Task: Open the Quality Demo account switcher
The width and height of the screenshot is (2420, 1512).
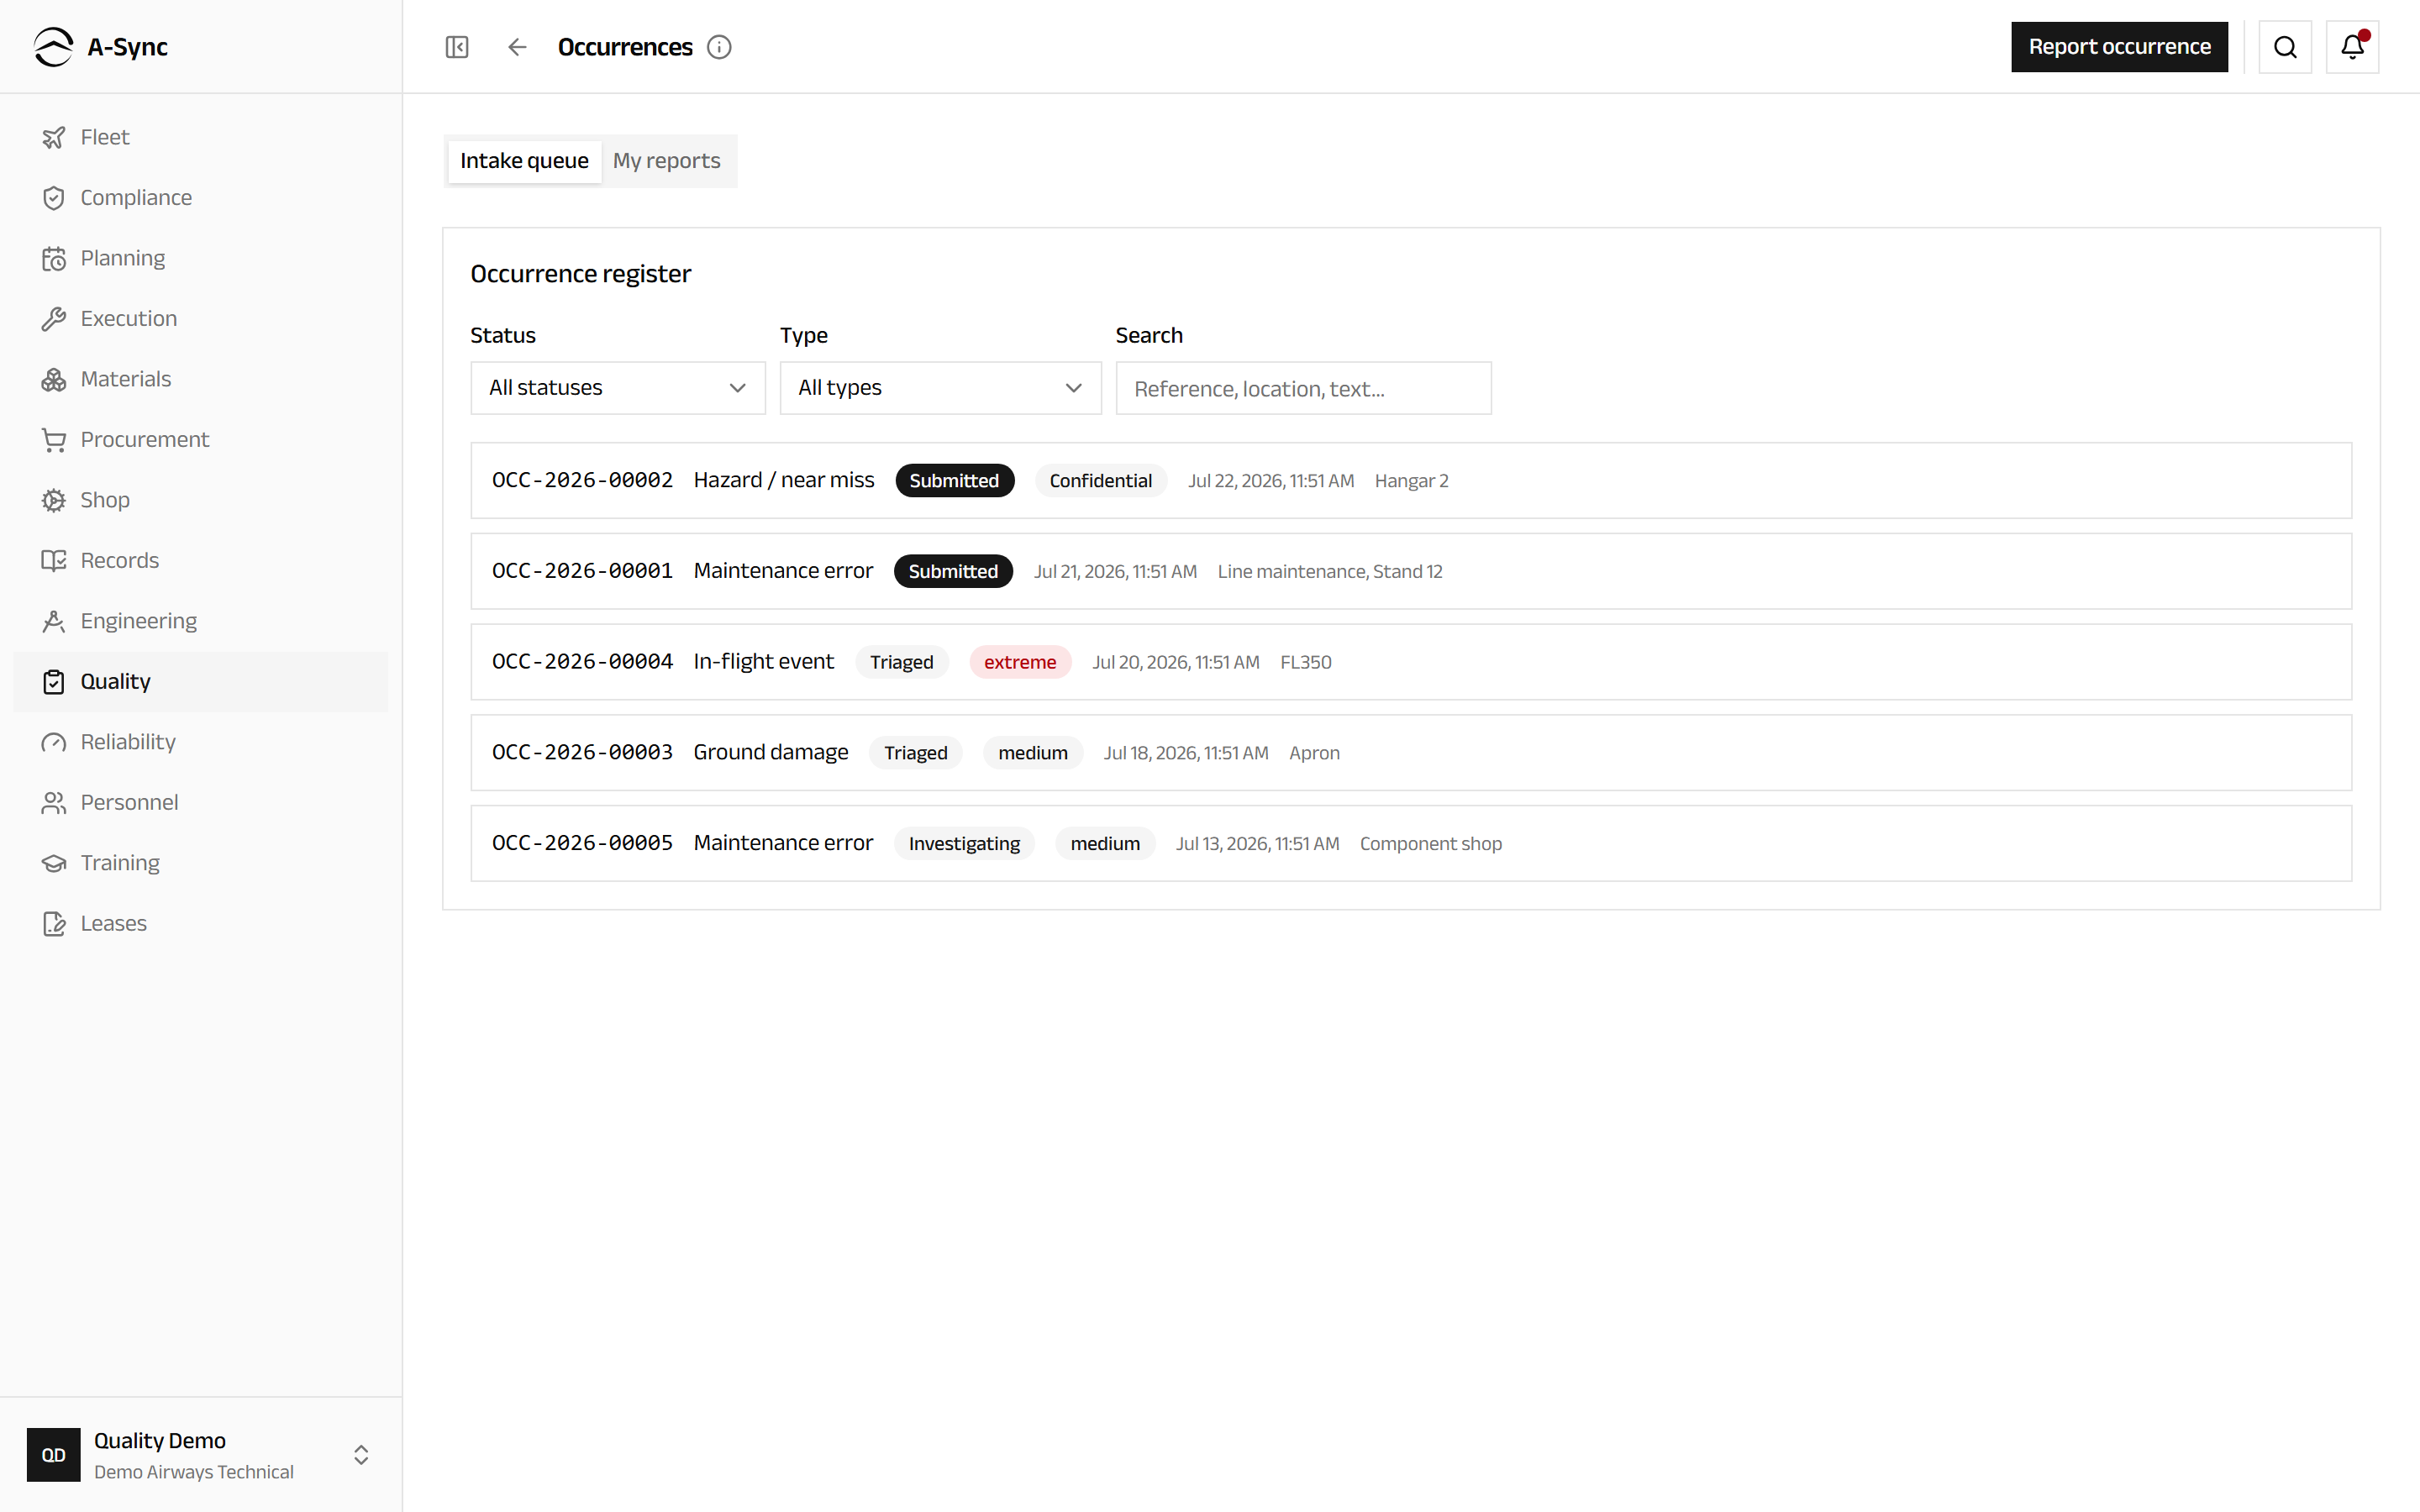Action: tap(201, 1455)
